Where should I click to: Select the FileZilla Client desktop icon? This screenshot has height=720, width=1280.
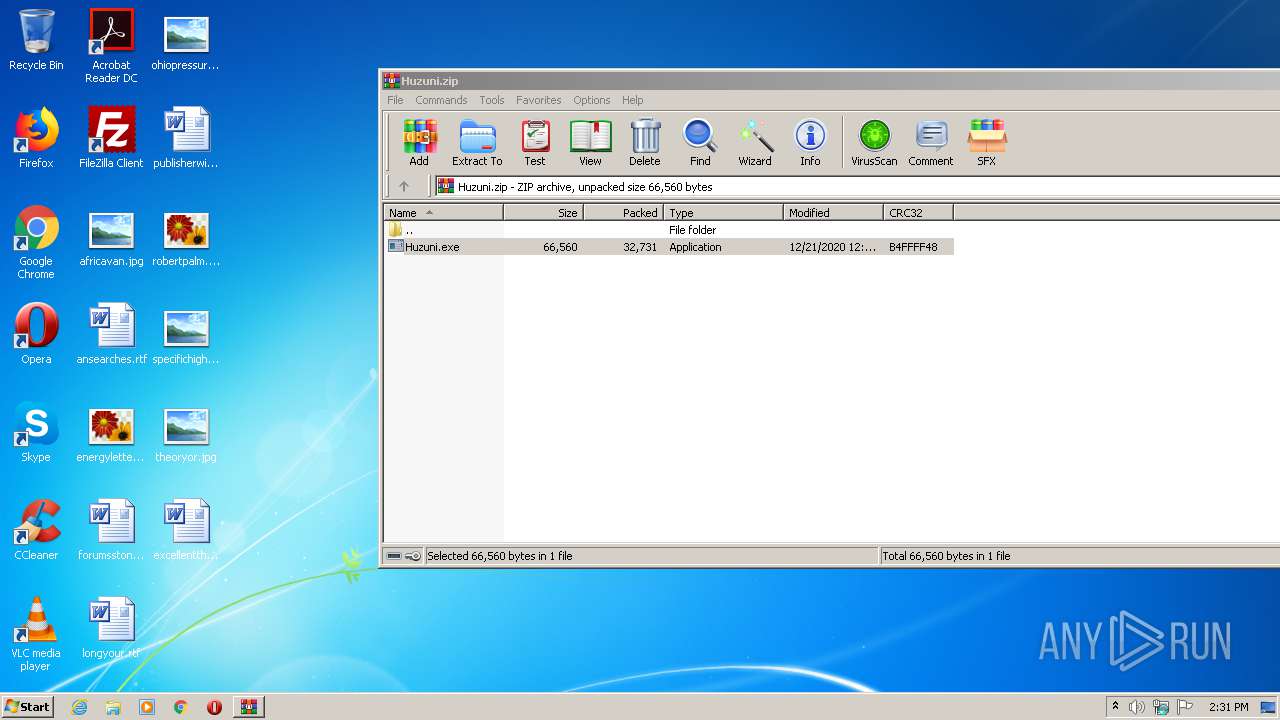coord(111,138)
